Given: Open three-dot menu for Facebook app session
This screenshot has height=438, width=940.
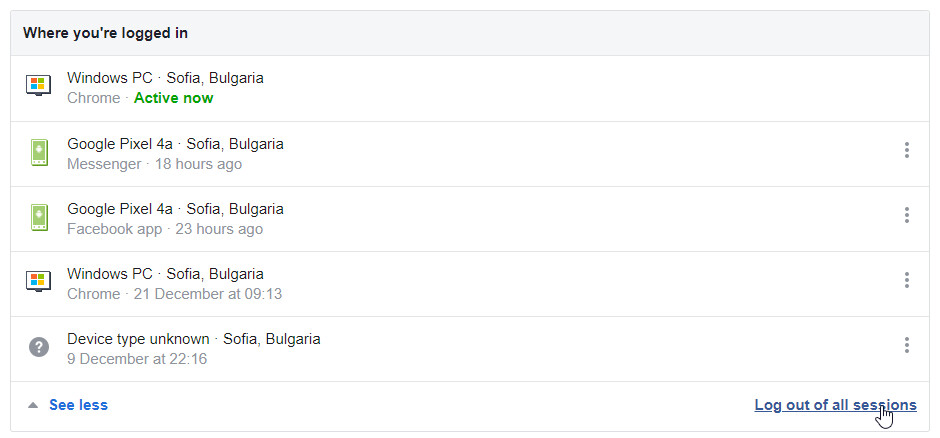Looking at the screenshot, I should [906, 215].
